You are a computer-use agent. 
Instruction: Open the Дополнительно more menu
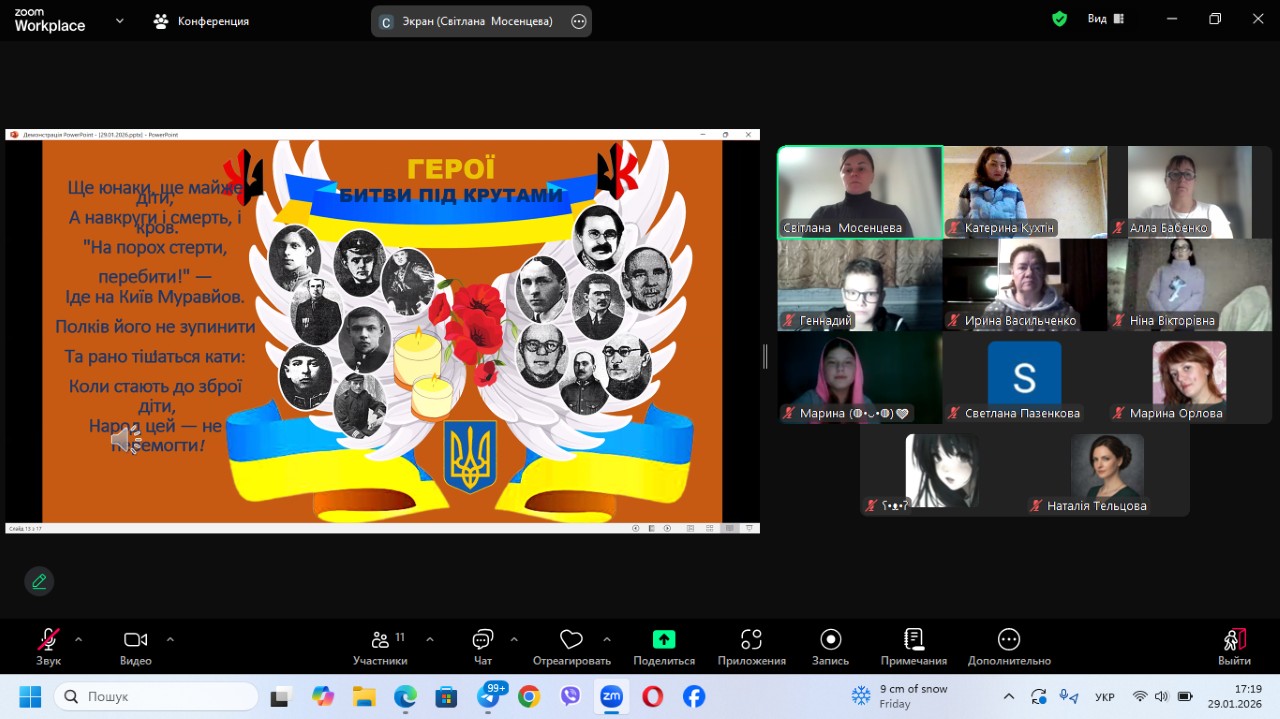coord(1008,647)
